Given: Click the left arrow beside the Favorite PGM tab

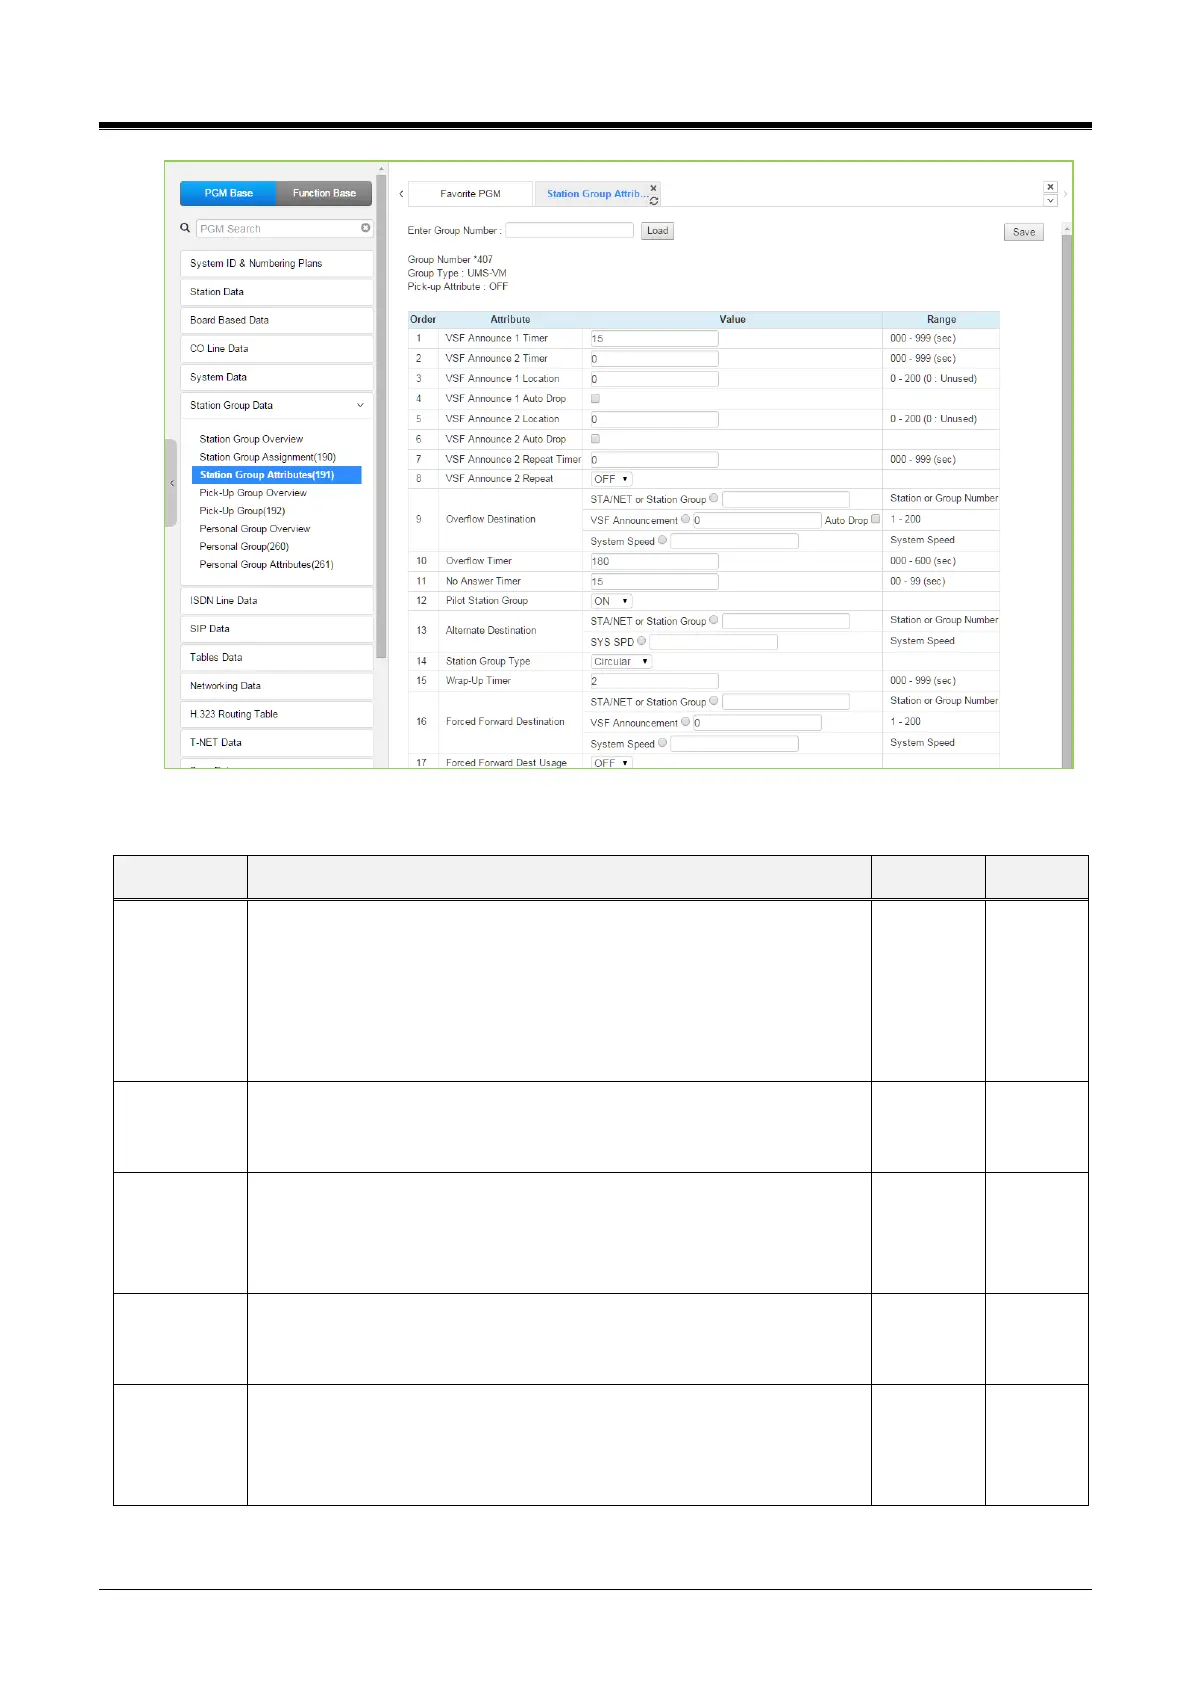Looking at the screenshot, I should click(x=401, y=194).
